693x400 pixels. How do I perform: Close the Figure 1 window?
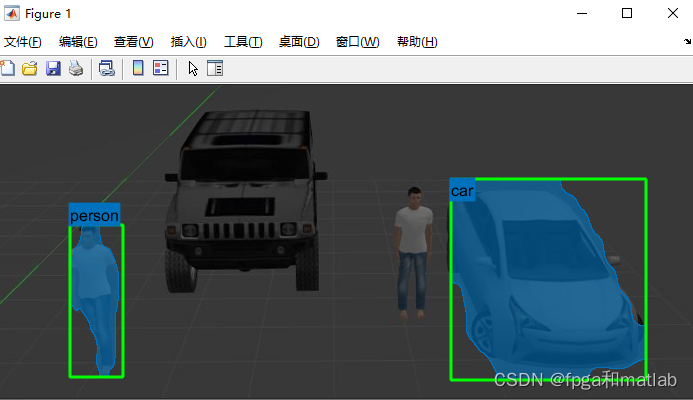673,13
